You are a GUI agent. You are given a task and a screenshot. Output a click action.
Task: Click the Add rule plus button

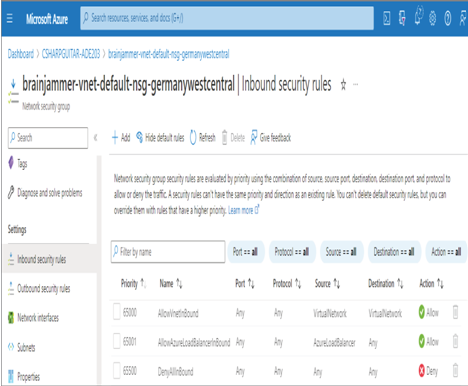click(121, 137)
